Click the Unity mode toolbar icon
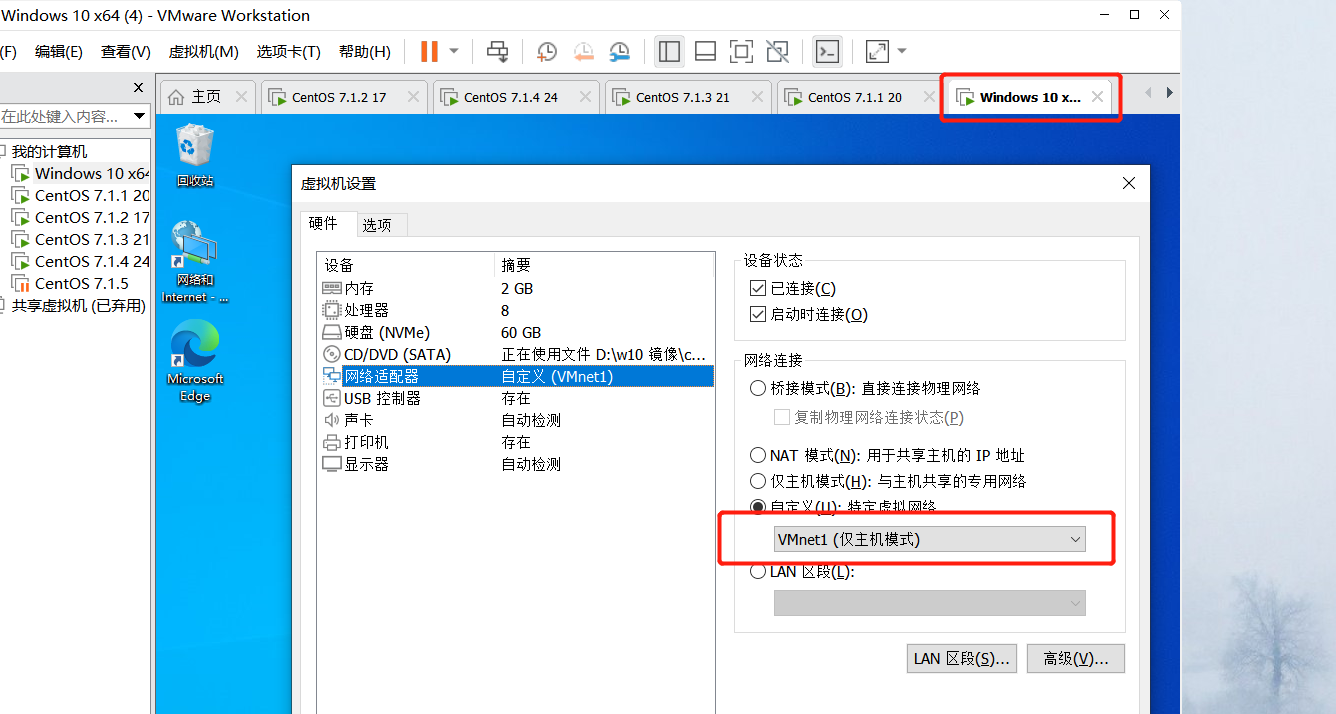 [x=777, y=51]
